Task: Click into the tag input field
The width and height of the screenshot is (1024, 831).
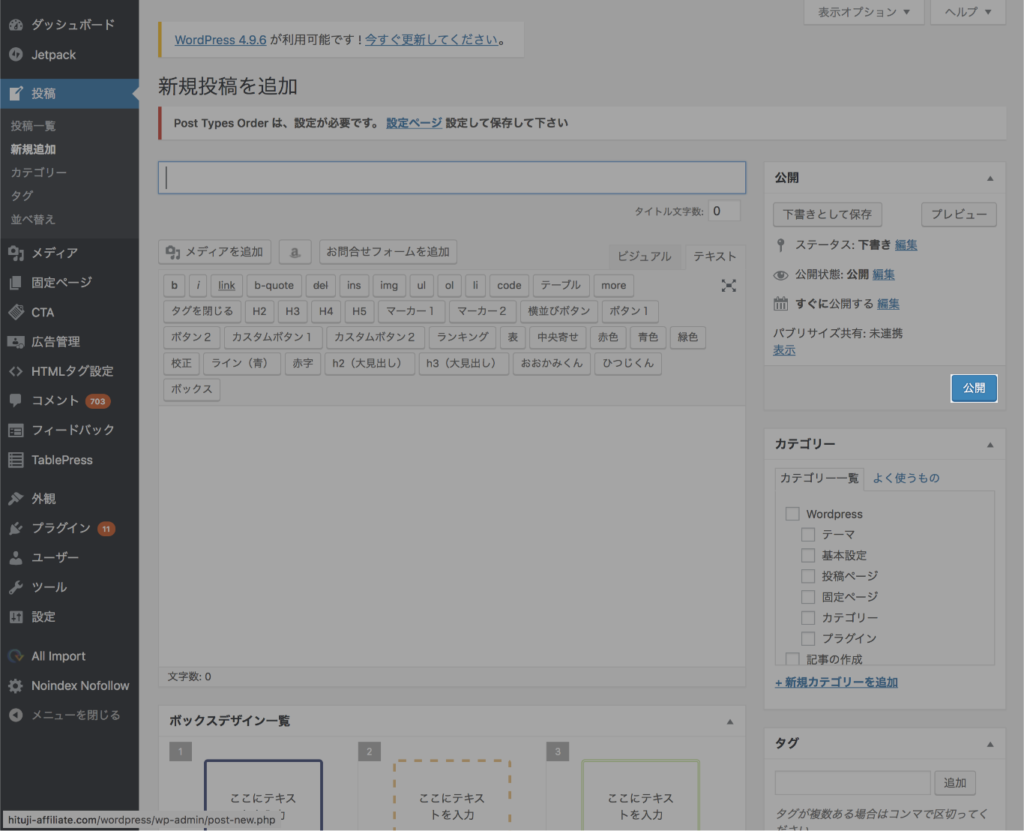Action: click(852, 783)
